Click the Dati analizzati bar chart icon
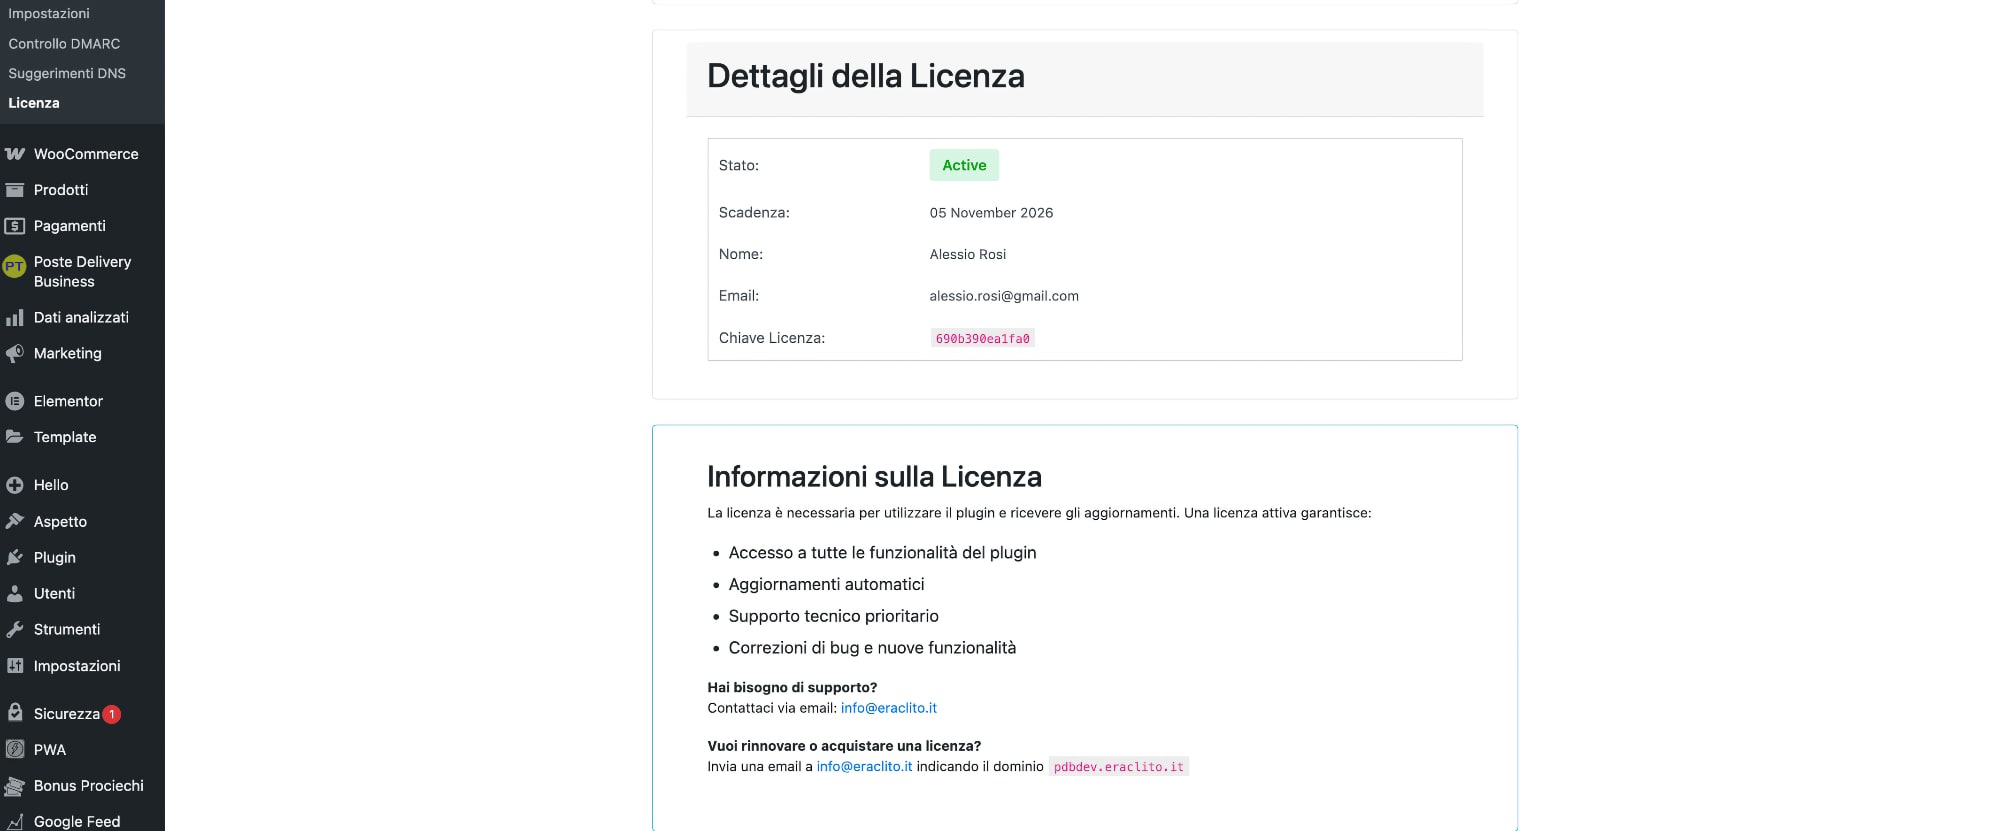 point(15,318)
